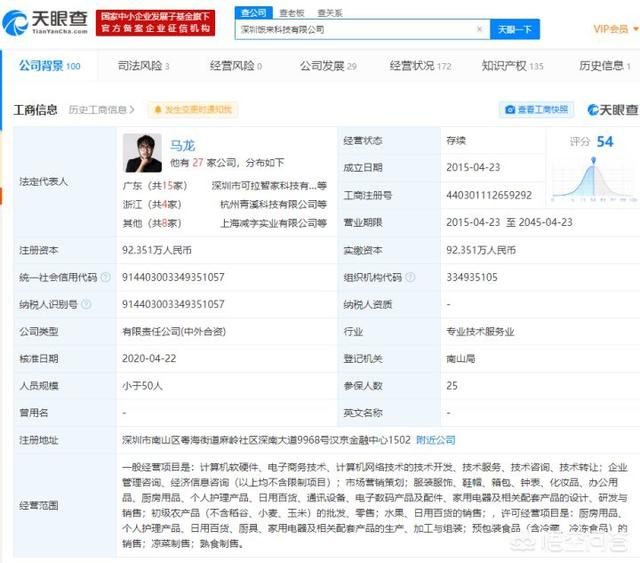Select business term 2015-04-23 至 2045-04-23
Screen dimensions: 640x563
[x=509, y=223]
